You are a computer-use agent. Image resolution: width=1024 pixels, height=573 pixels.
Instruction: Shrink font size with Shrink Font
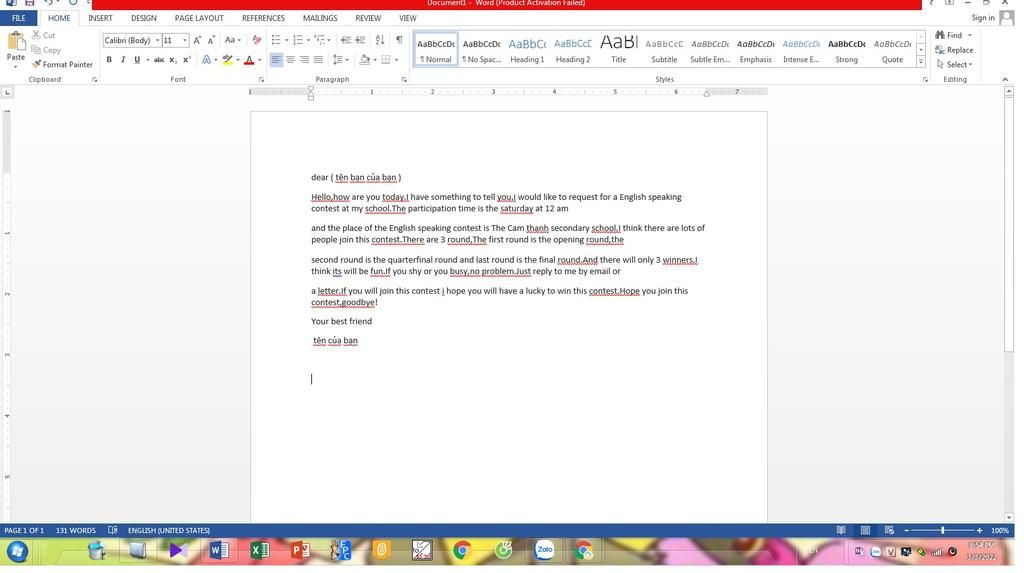tap(211, 40)
